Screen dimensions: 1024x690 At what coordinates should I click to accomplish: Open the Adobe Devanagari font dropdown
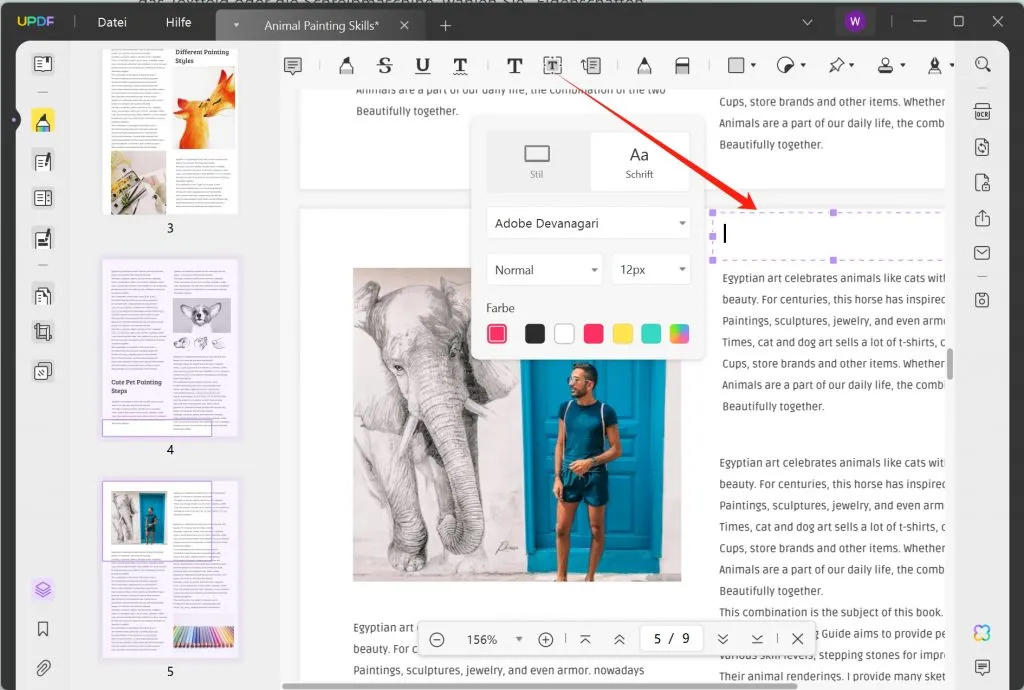[588, 222]
